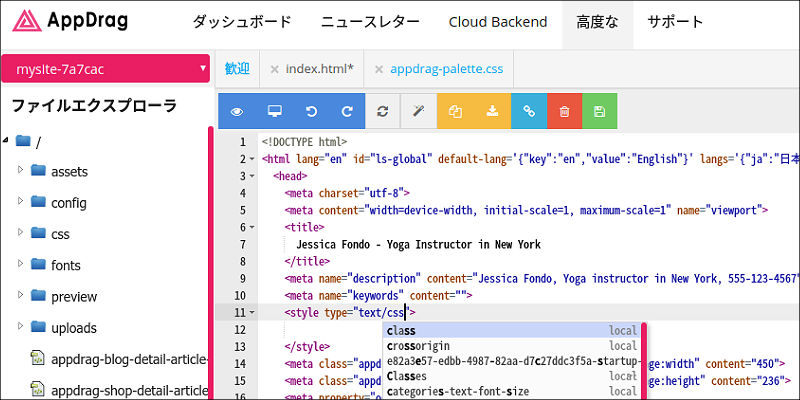Image resolution: width=800 pixels, height=400 pixels.
Task: Click the autocomplete popup pink scrollbar
Action: pos(644,361)
